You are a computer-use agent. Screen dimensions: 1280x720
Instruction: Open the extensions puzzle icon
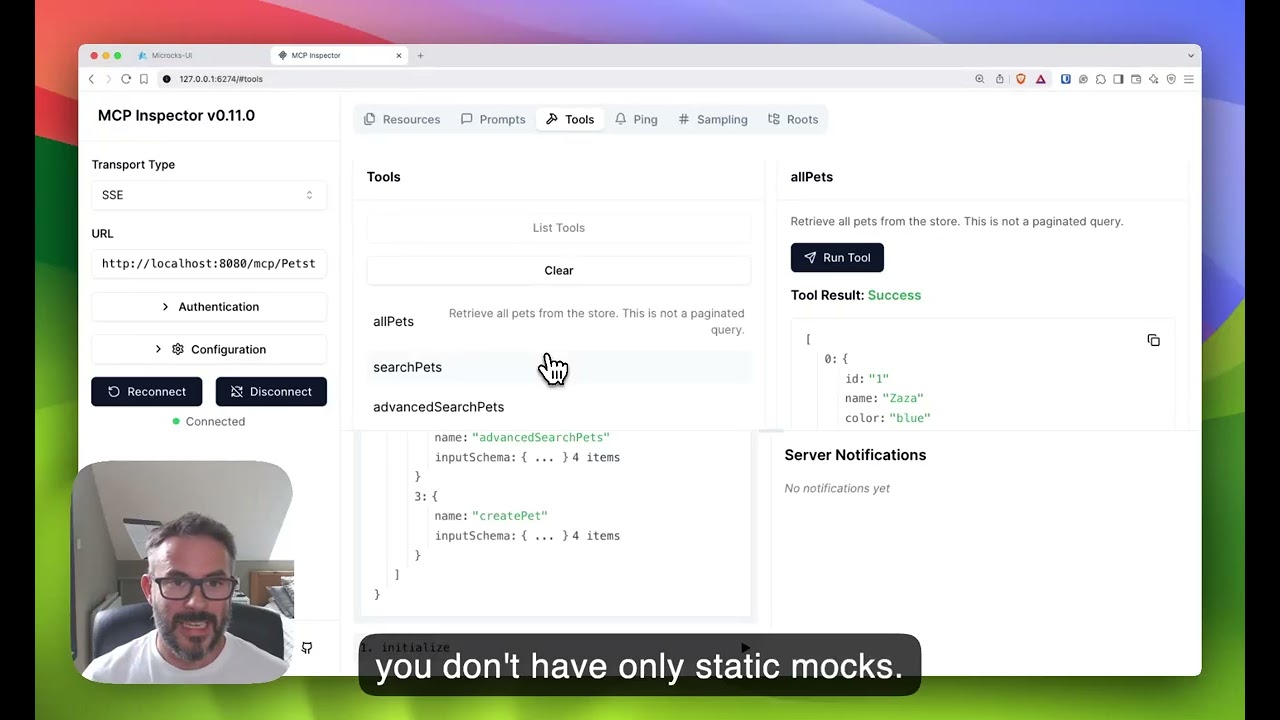tap(1101, 79)
